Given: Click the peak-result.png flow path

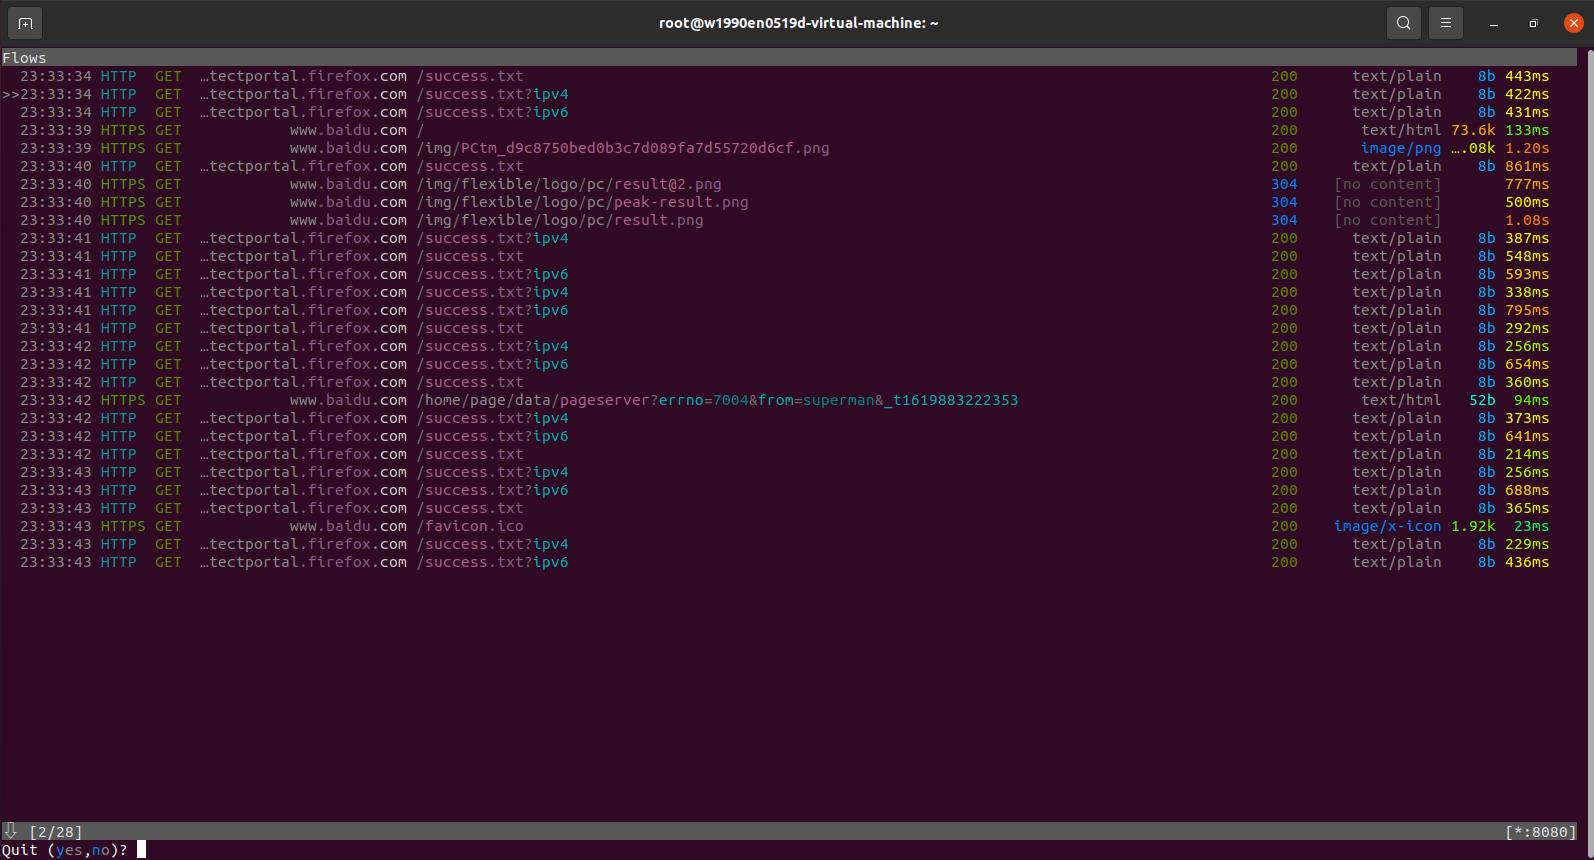Looking at the screenshot, I should (582, 202).
